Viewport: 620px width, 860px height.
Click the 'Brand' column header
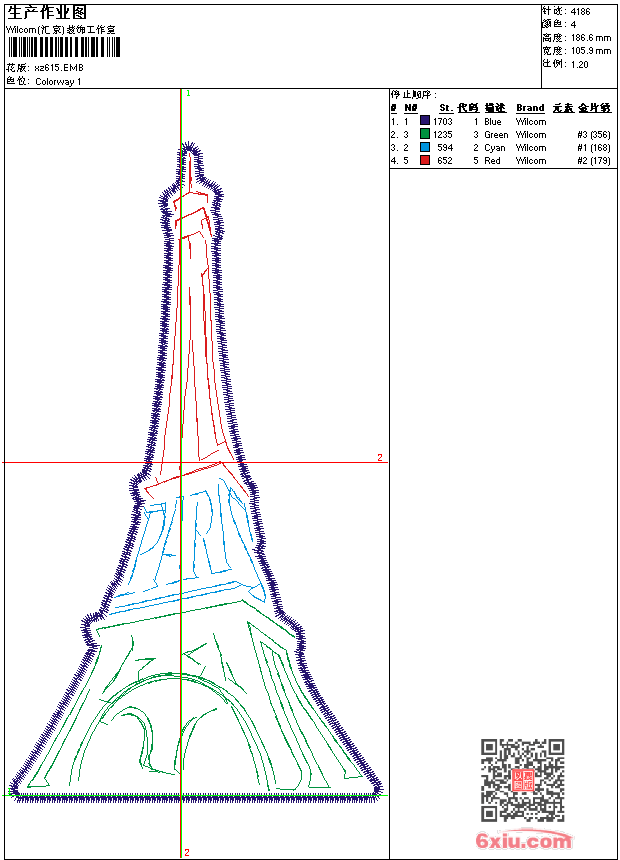(530, 108)
